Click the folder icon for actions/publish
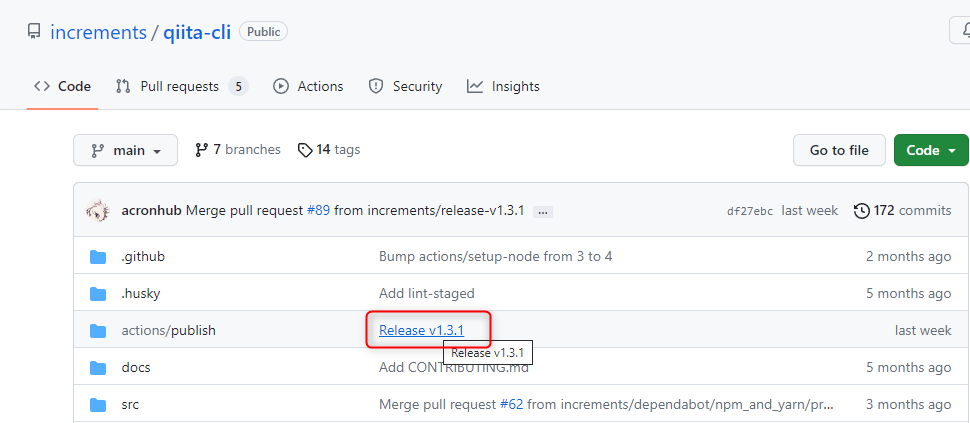970x423 pixels. [98, 331]
